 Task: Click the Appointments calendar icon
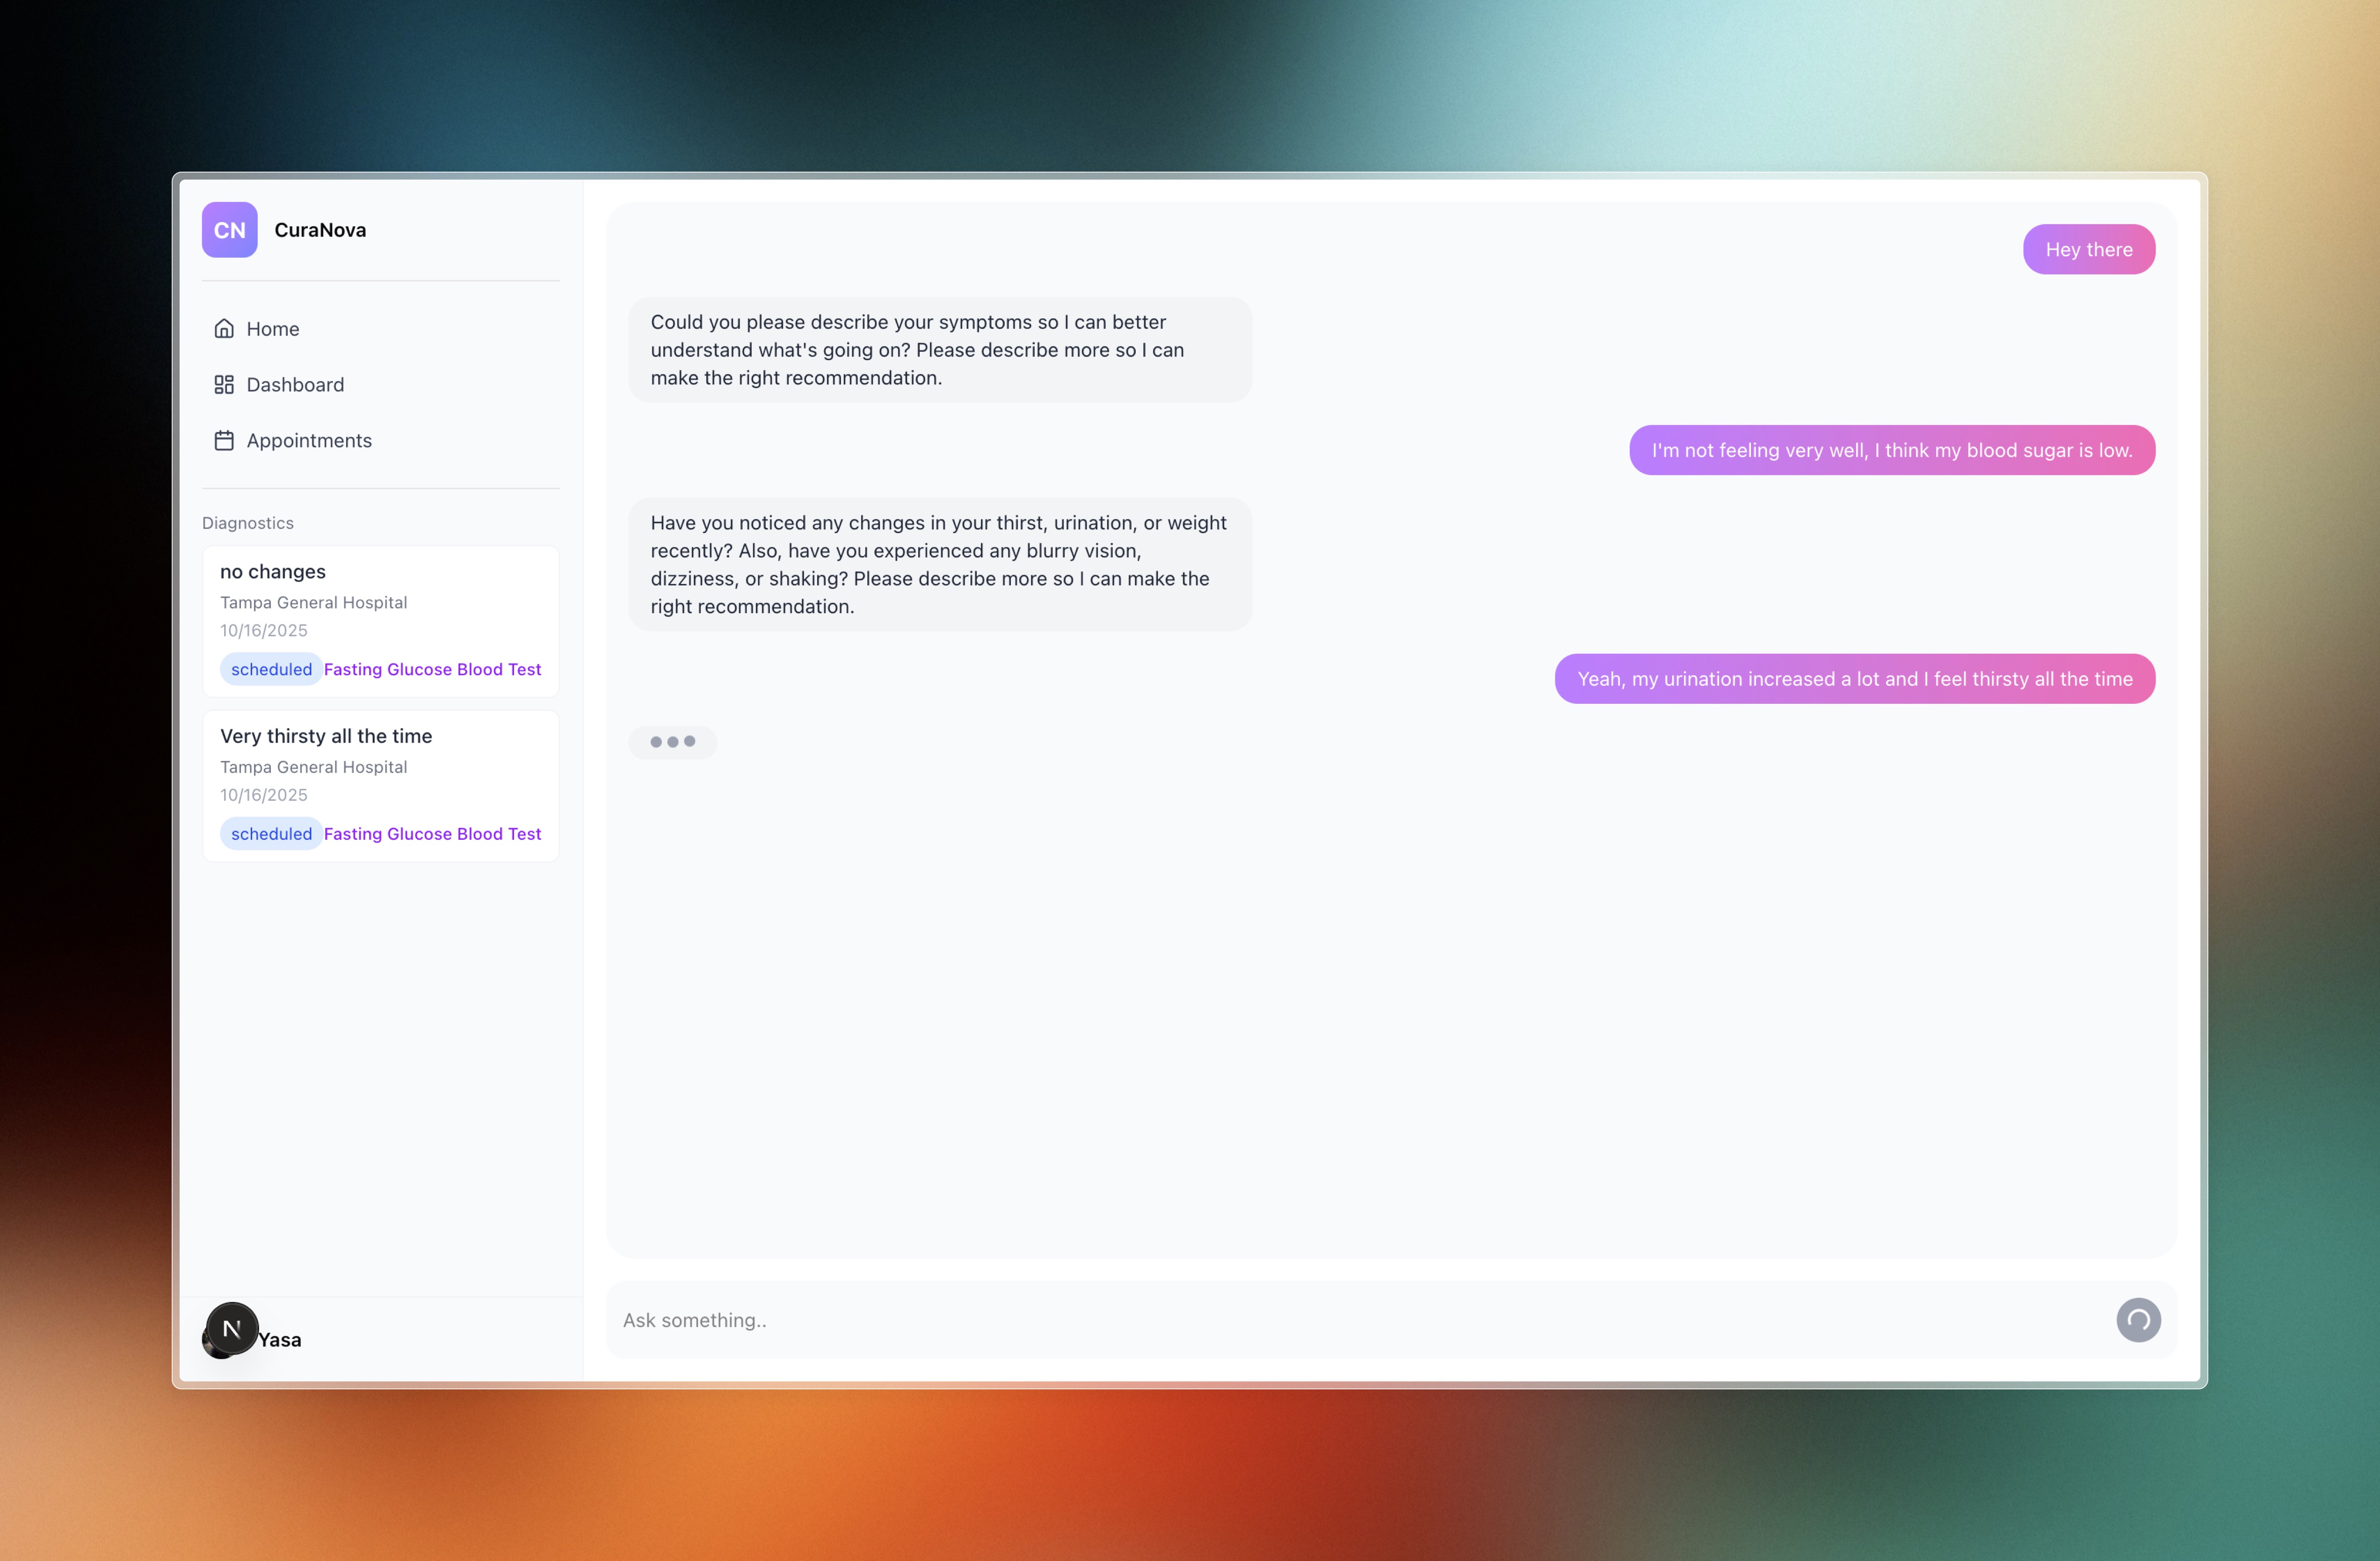click(224, 441)
